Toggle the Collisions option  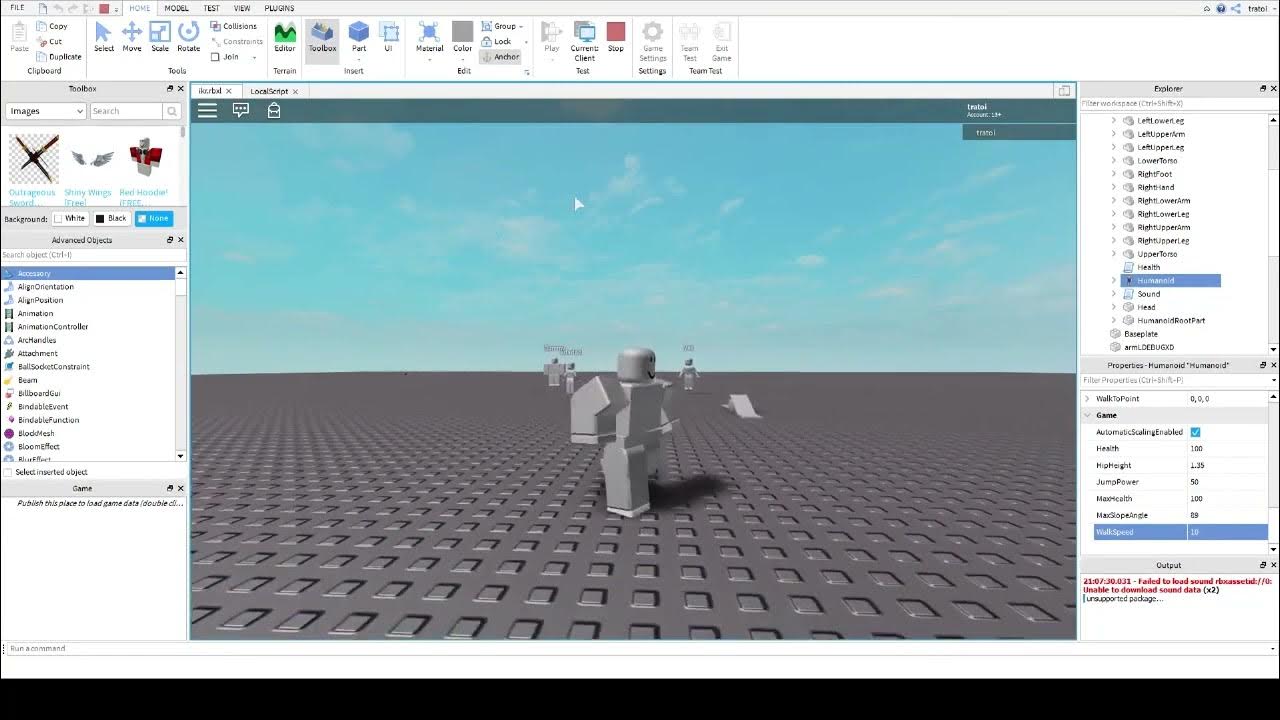234,26
